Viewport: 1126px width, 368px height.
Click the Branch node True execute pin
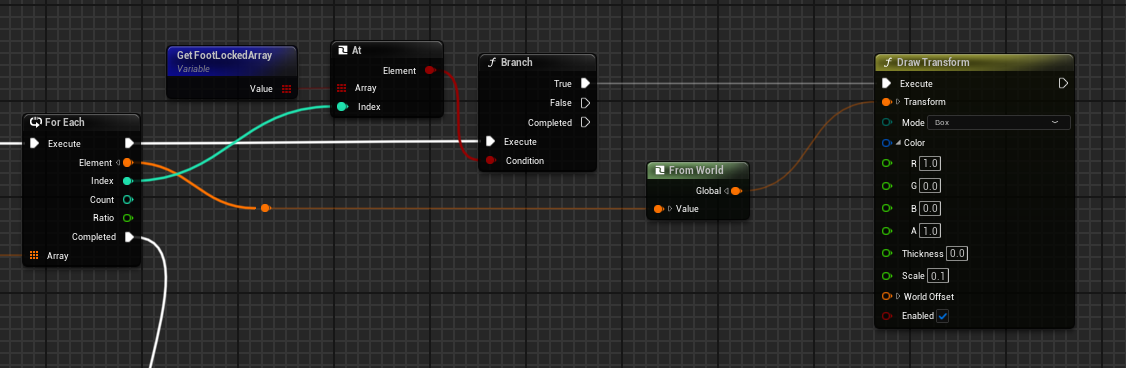pos(585,83)
